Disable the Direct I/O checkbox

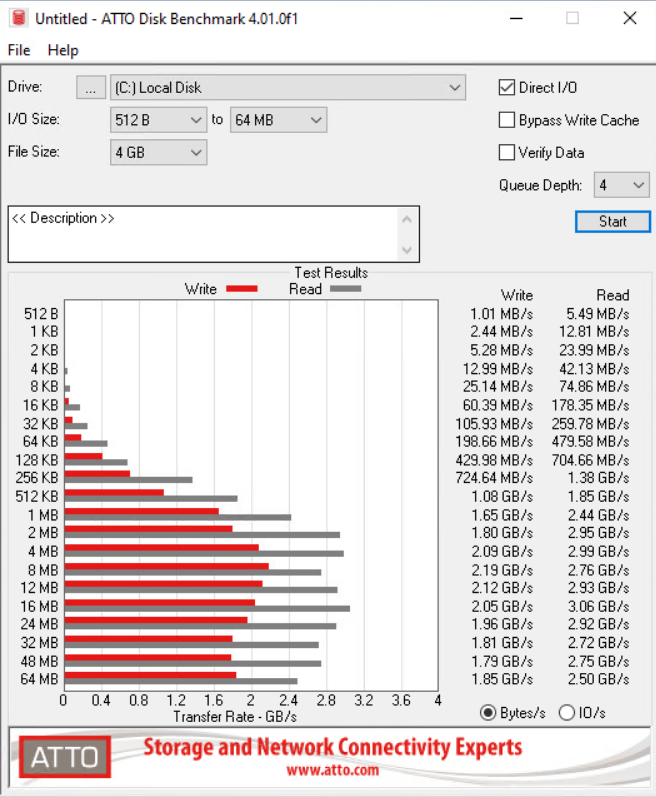(507, 88)
